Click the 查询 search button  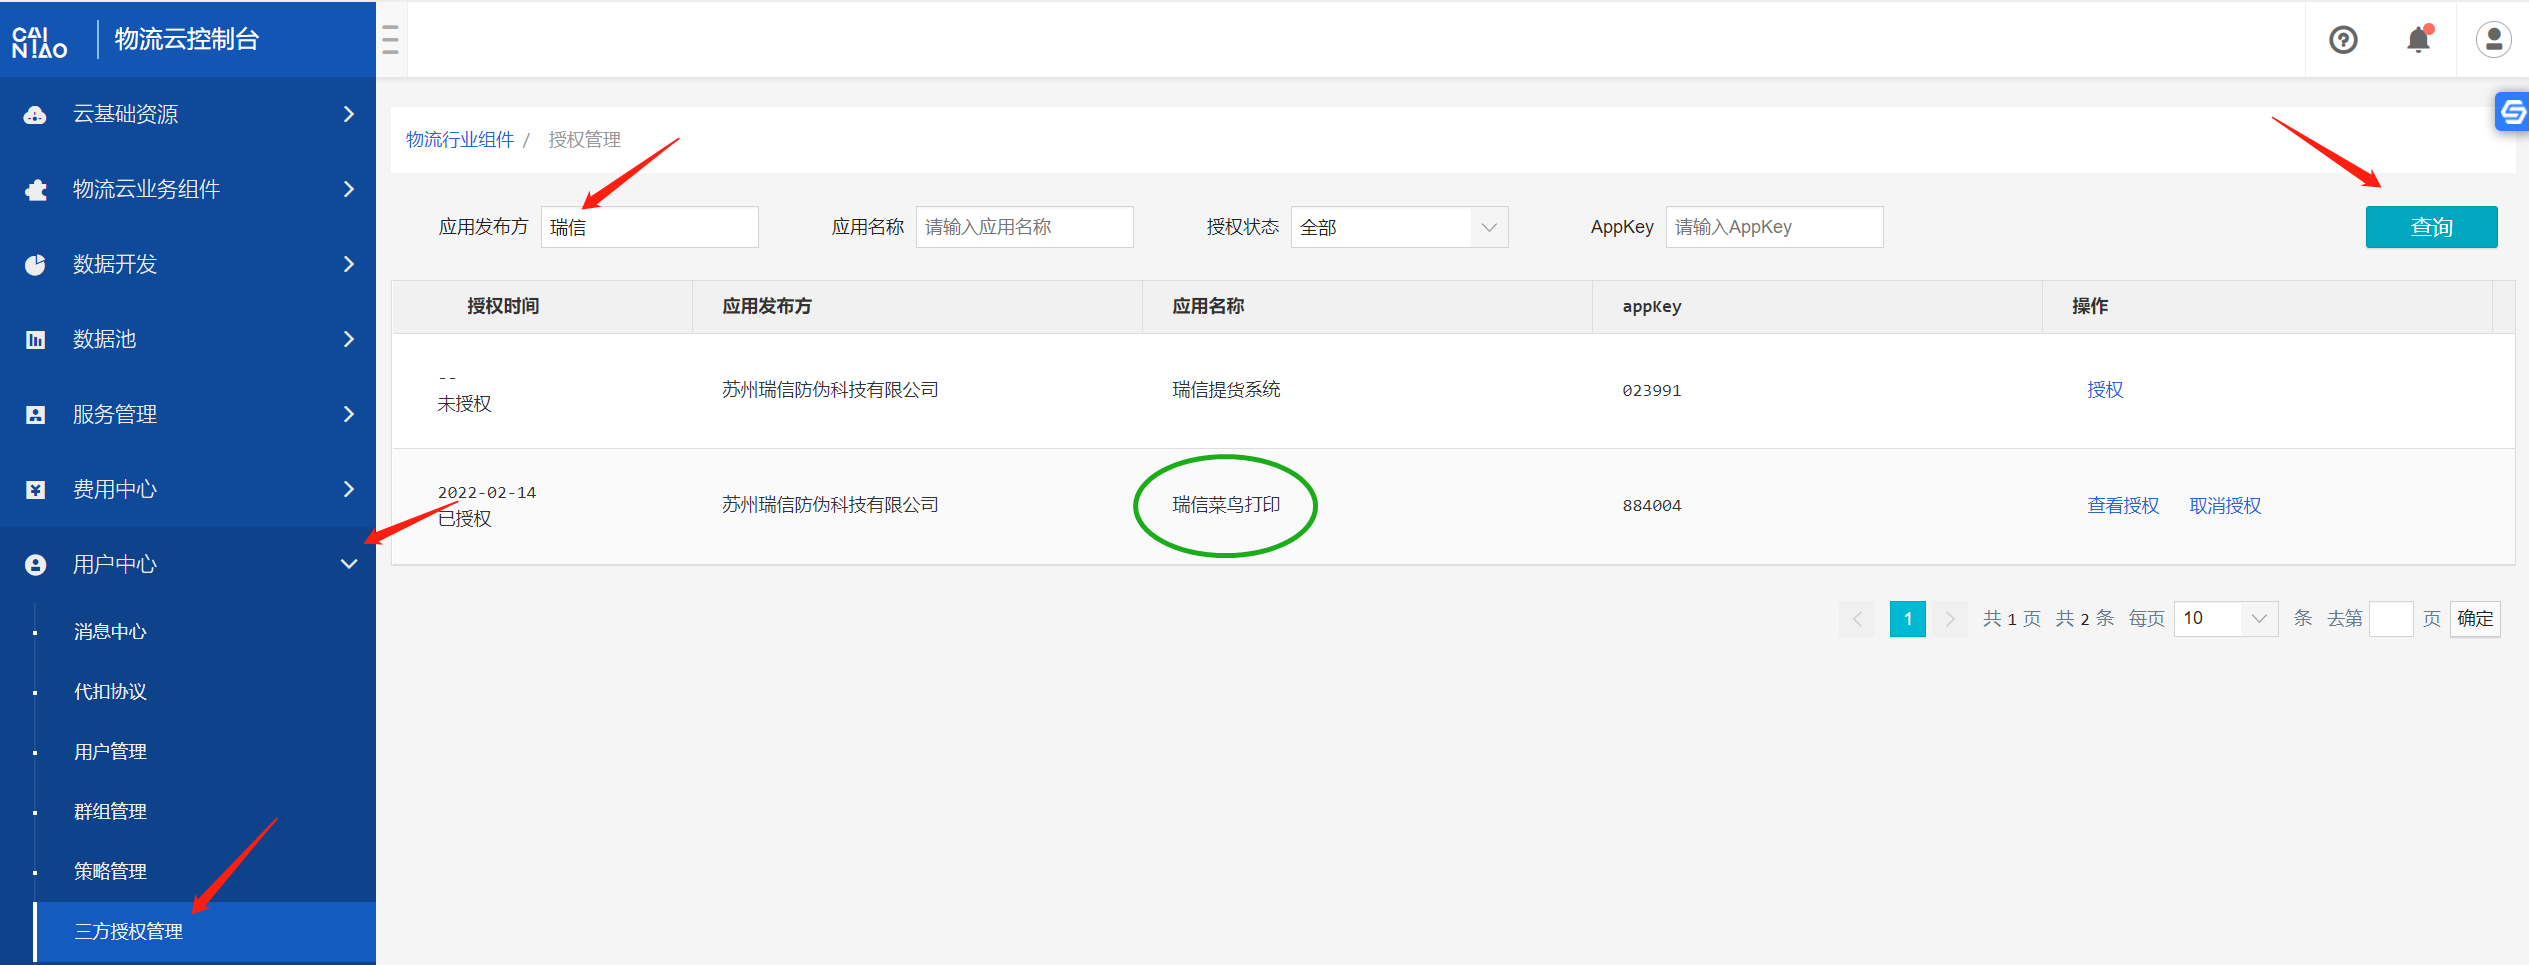click(x=2431, y=227)
